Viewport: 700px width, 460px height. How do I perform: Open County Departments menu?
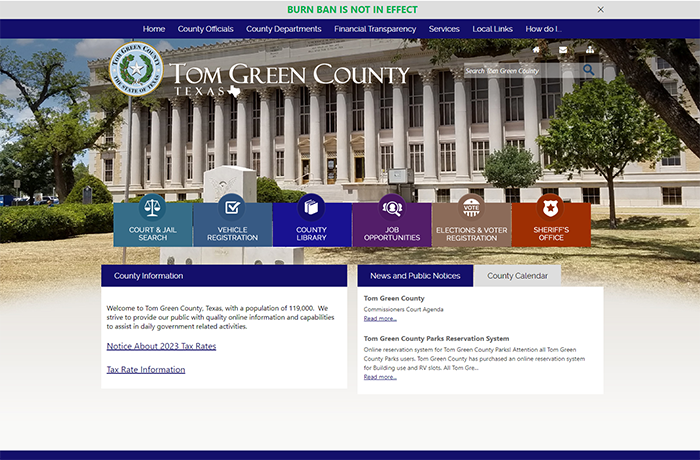pyautogui.click(x=283, y=29)
